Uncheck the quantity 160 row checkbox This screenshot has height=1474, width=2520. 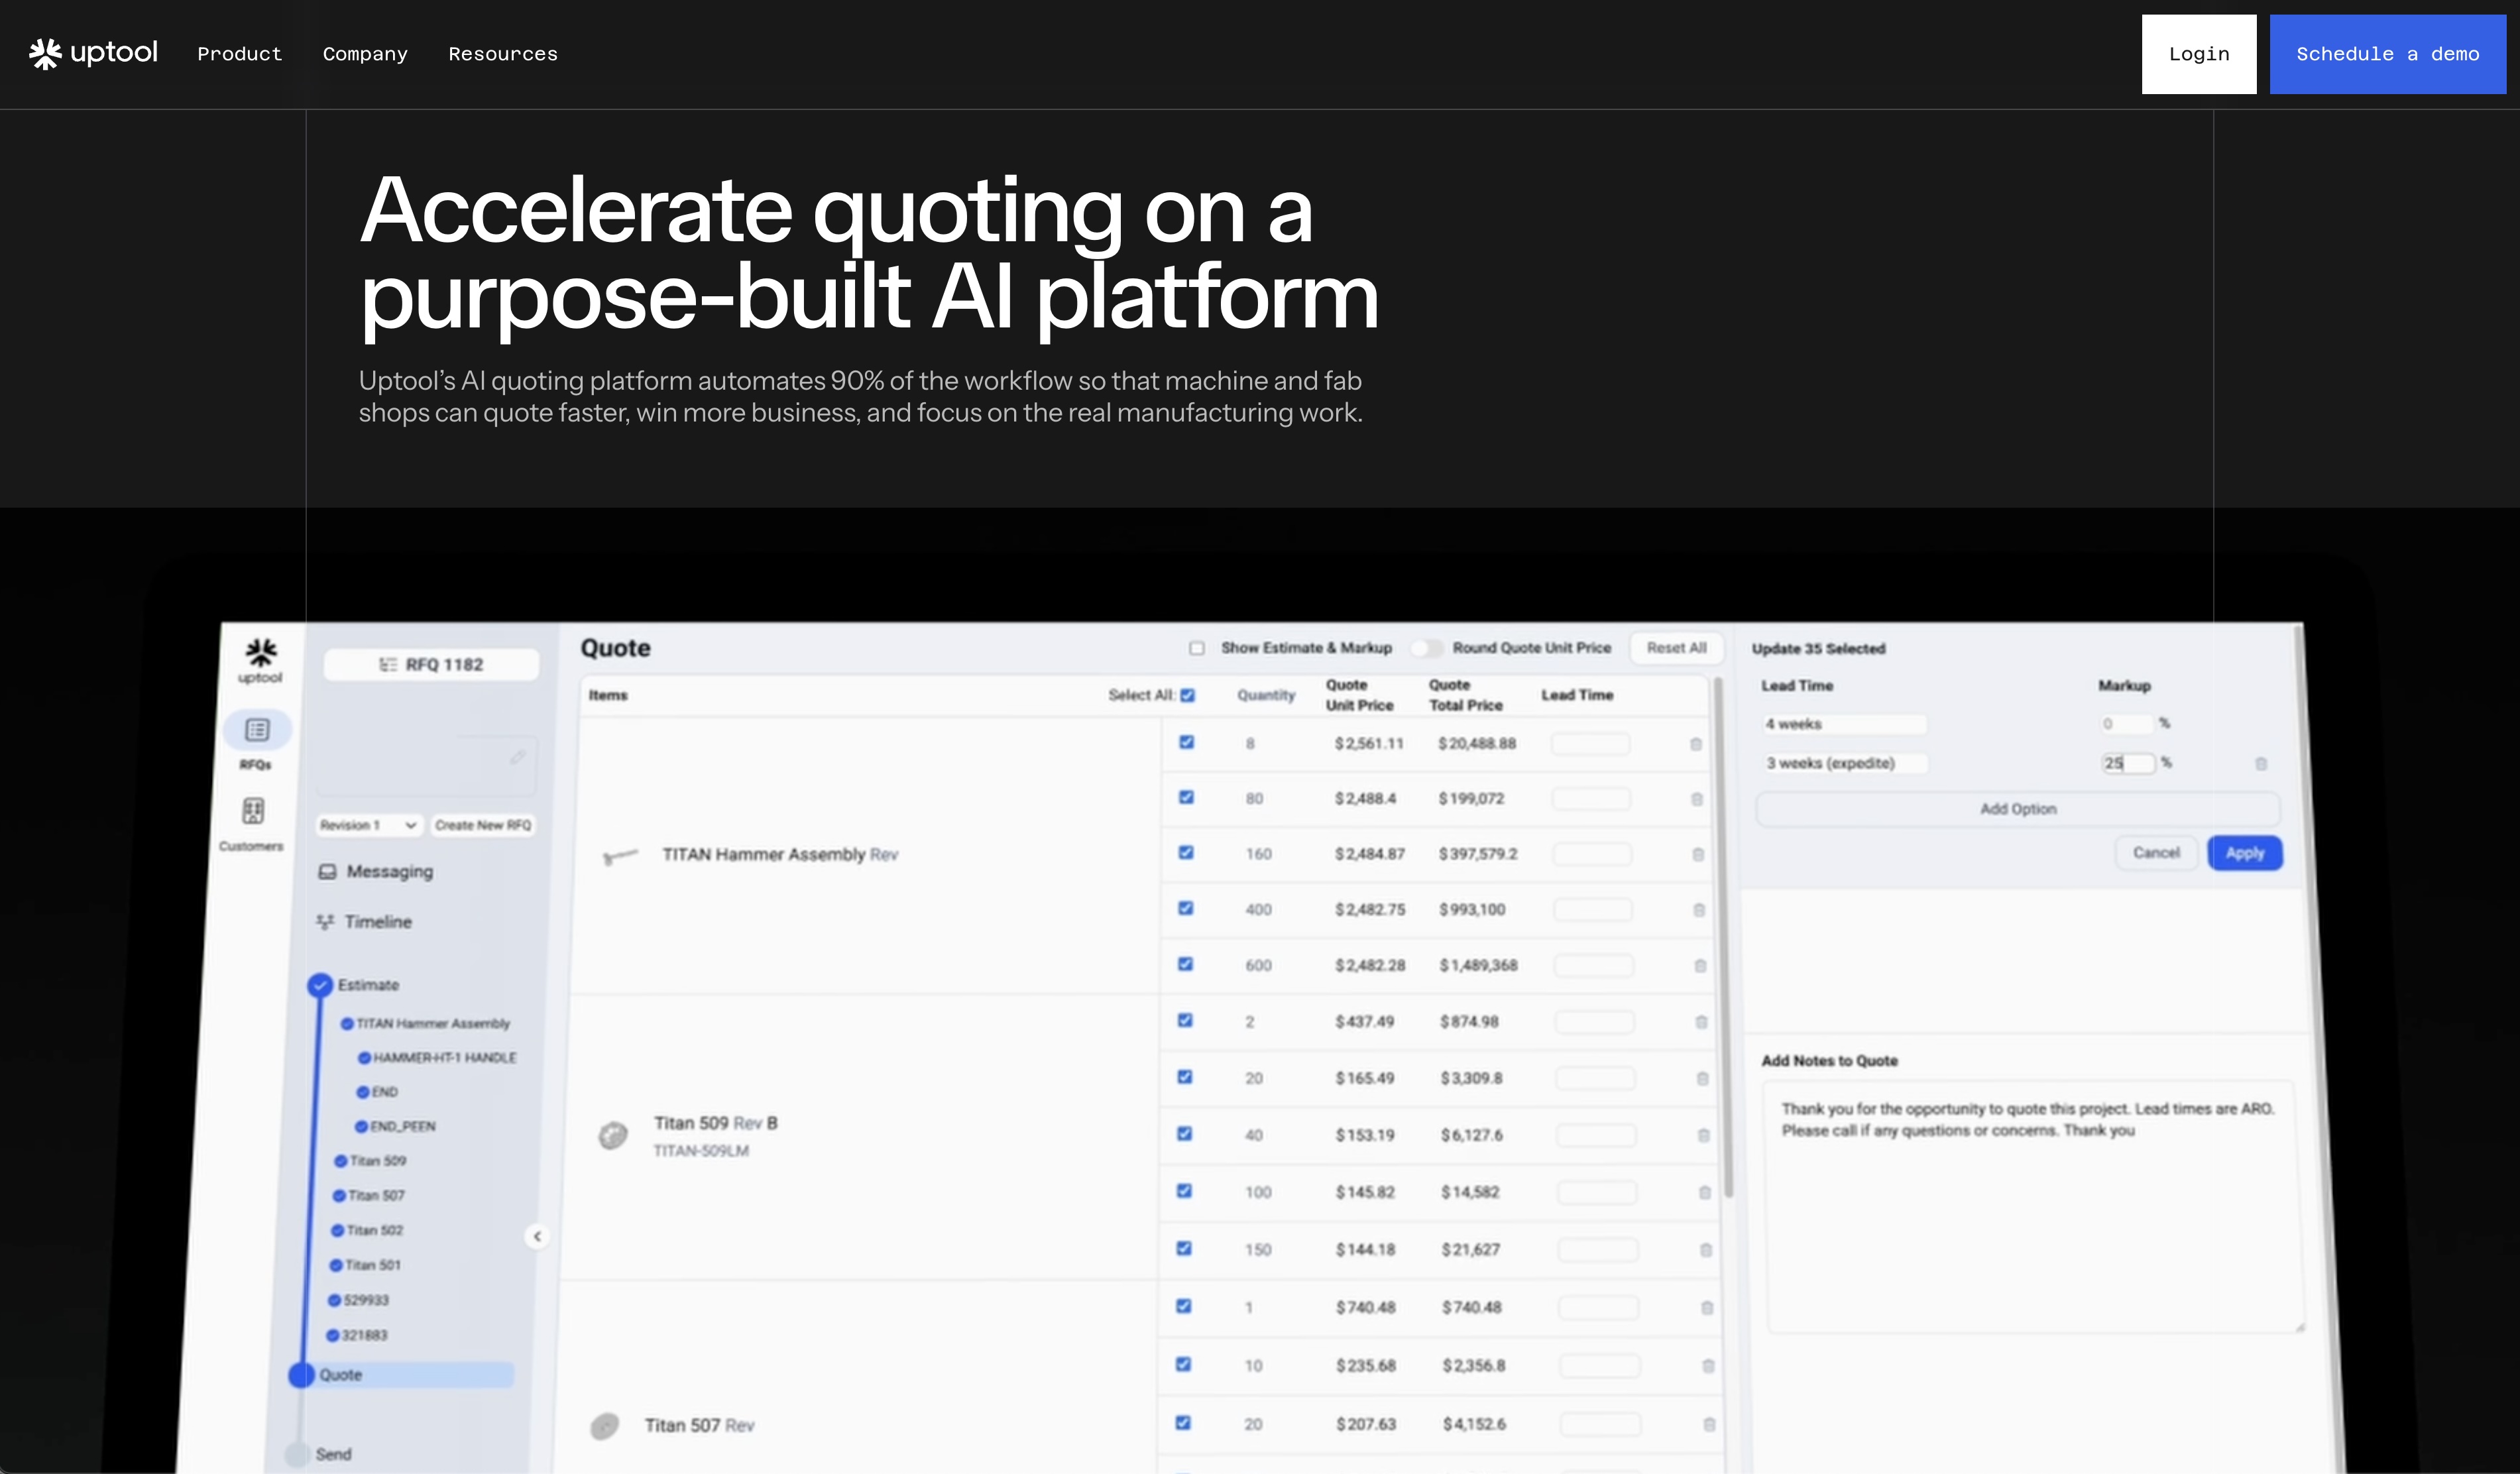click(x=1186, y=853)
